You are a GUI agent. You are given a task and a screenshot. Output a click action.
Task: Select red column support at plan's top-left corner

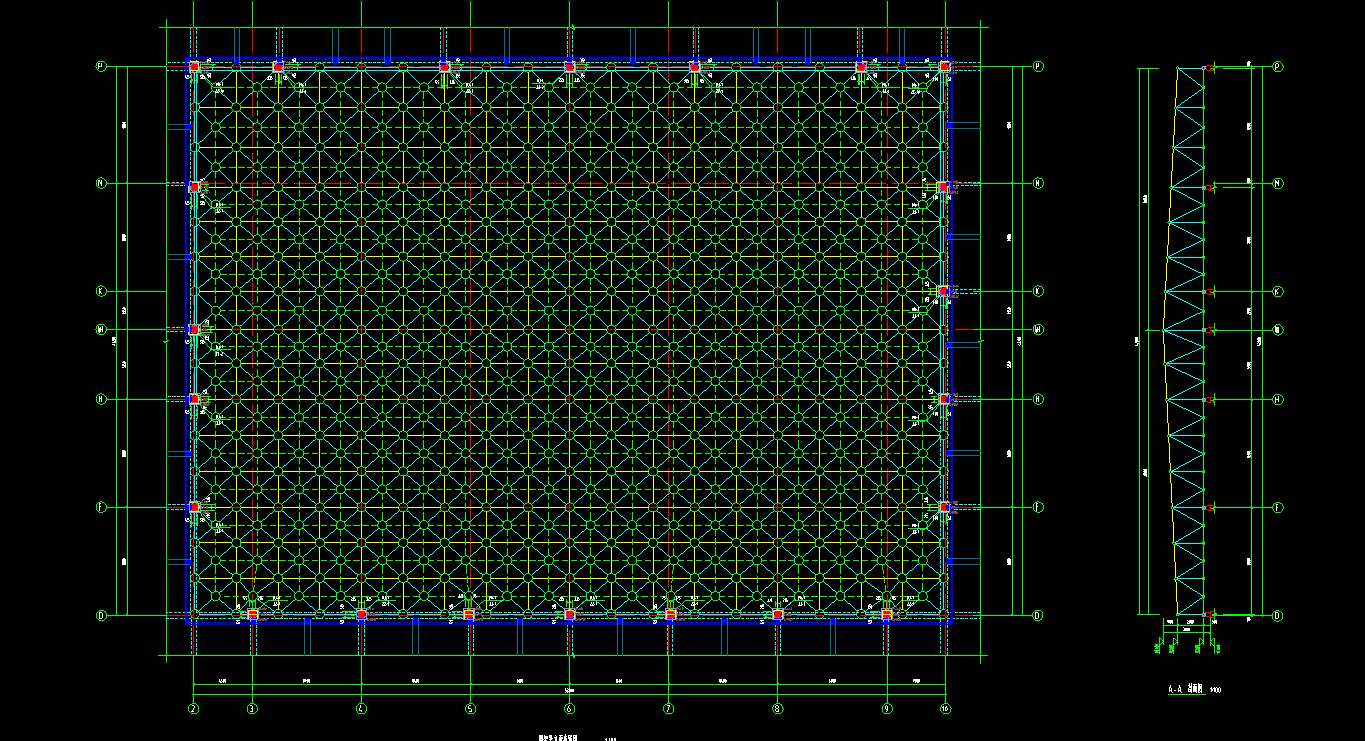(x=194, y=67)
